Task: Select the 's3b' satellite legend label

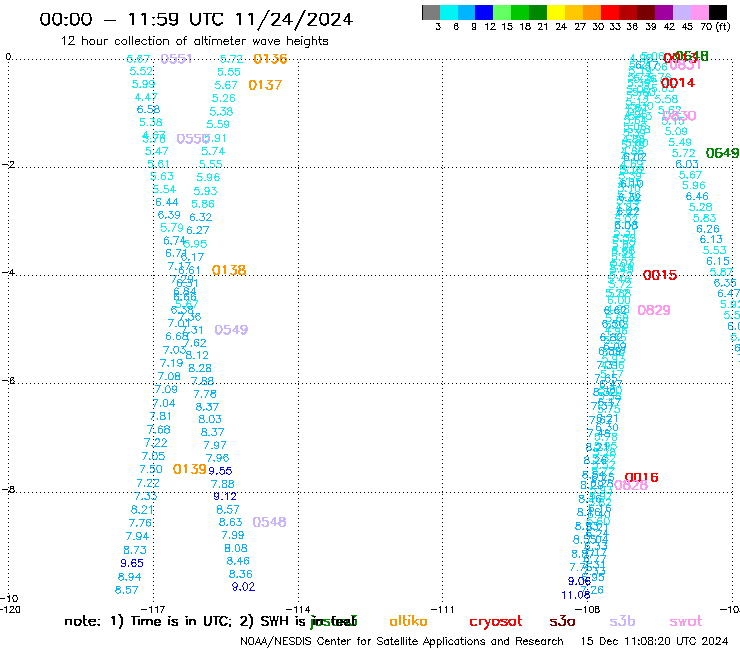Action: 622,621
